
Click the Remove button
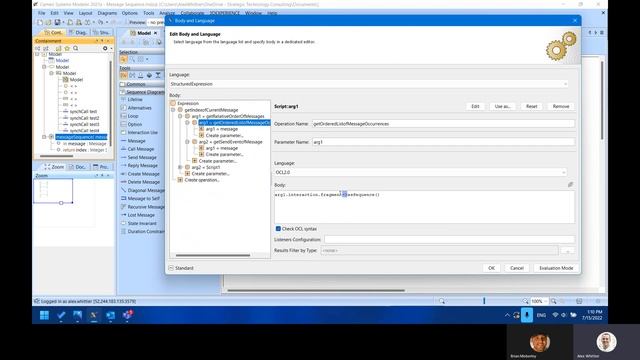click(561, 106)
